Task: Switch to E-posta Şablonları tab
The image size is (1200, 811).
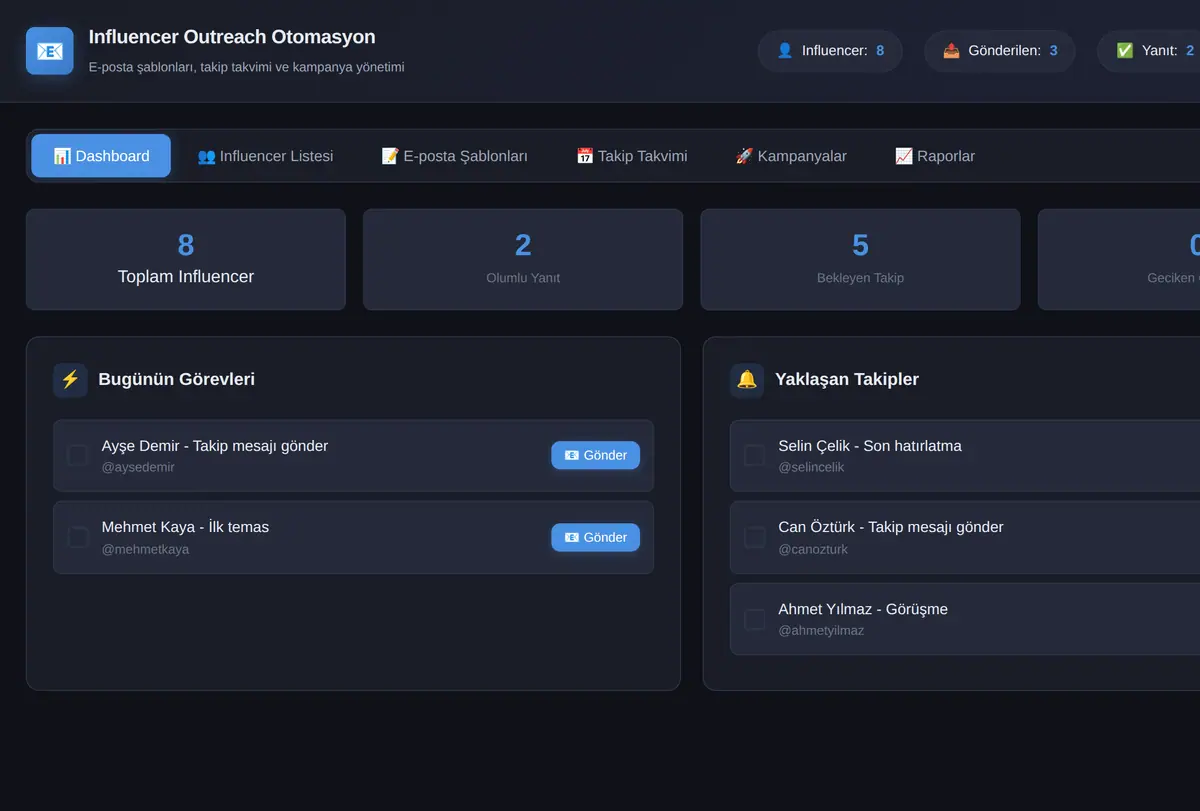Action: [455, 156]
